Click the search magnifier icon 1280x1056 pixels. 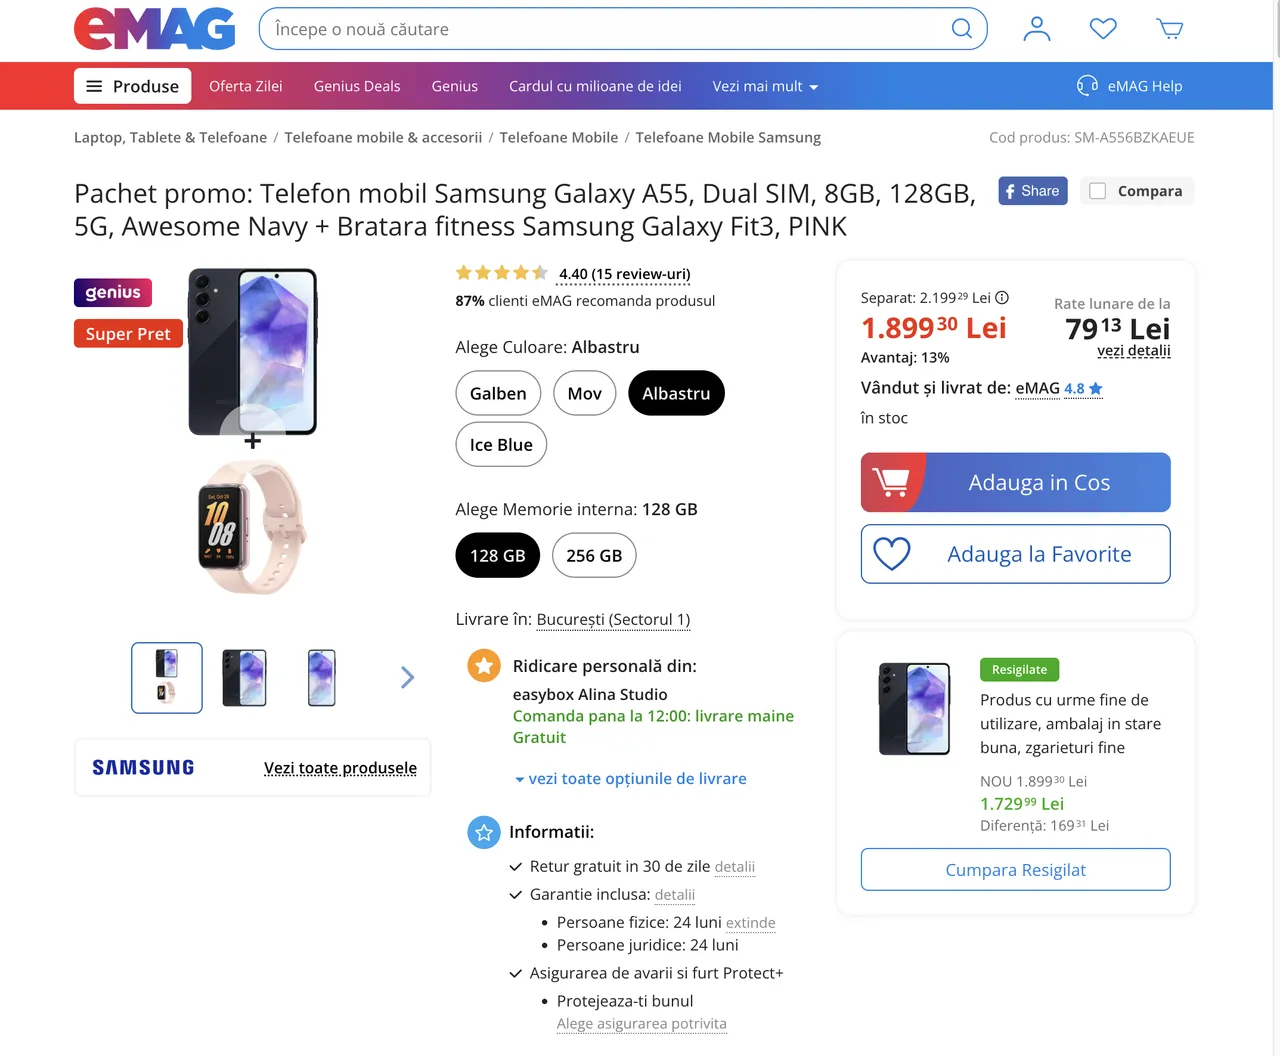coord(961,29)
